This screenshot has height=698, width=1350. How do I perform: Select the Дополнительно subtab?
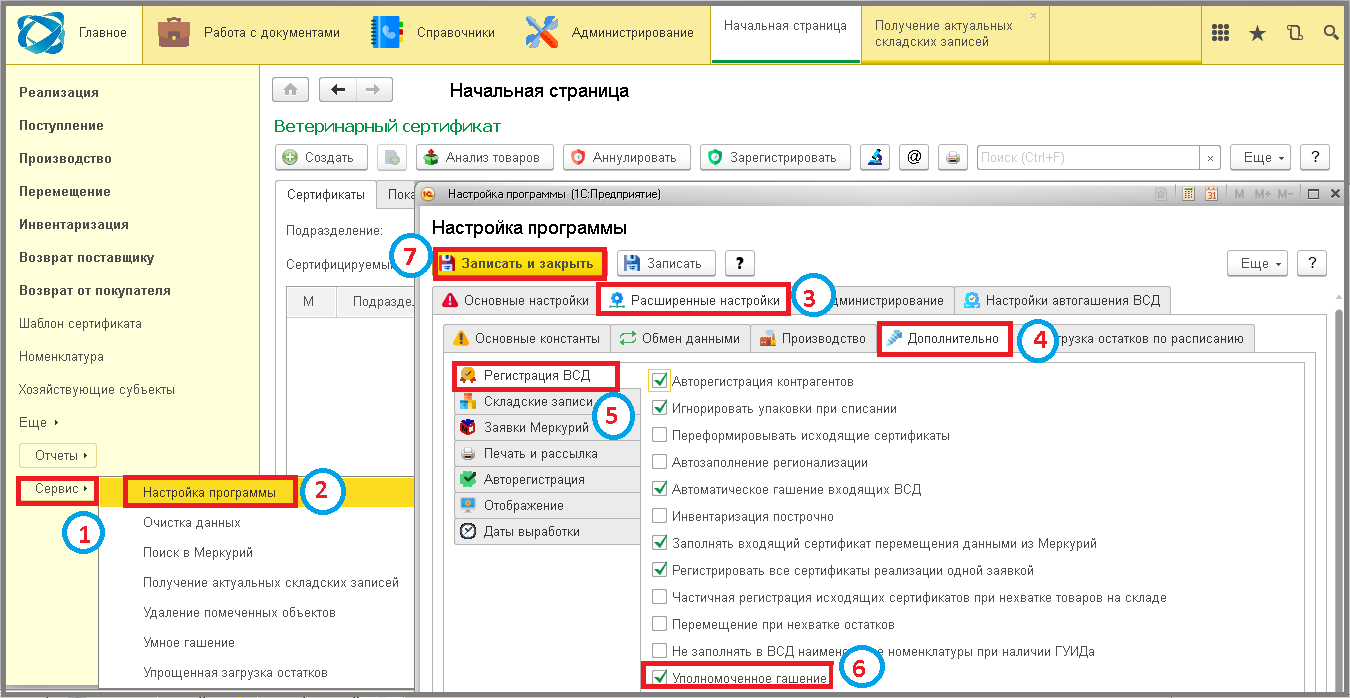(944, 338)
